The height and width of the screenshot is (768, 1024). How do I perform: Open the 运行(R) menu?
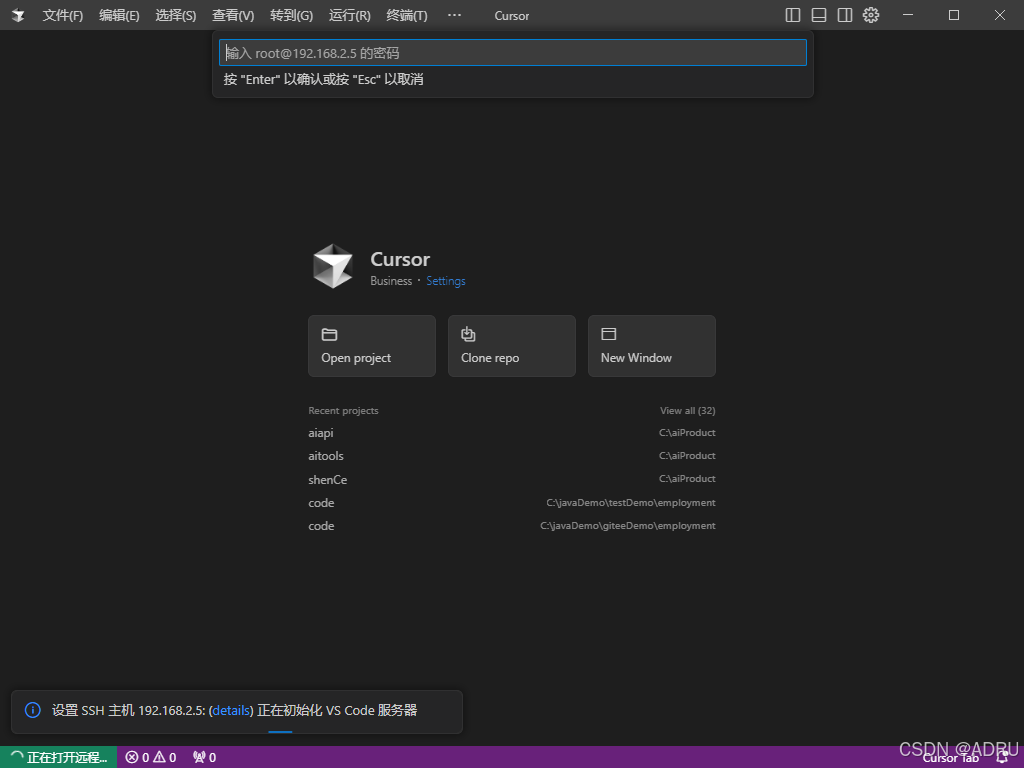pos(349,16)
